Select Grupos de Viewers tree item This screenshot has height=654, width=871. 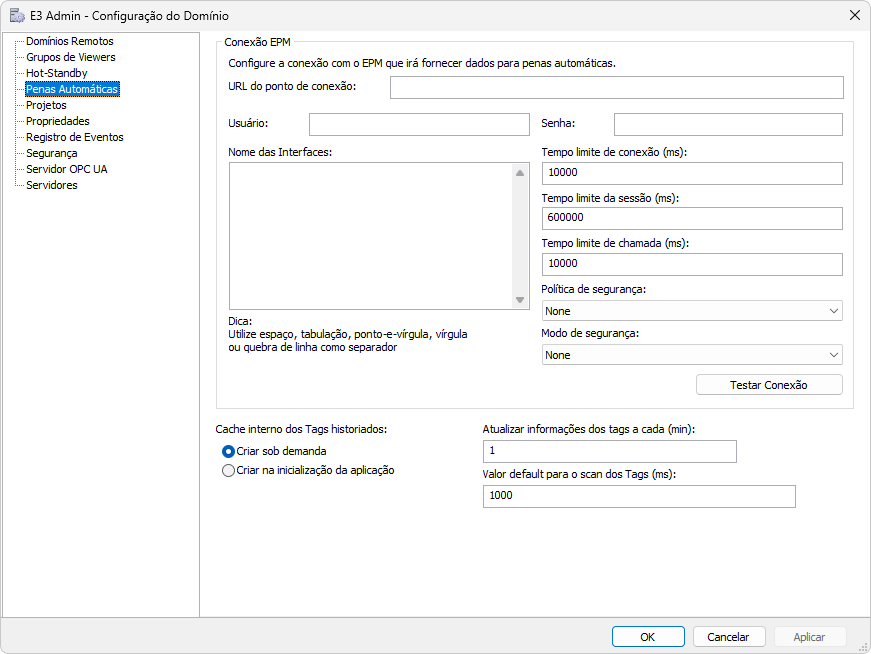tap(70, 57)
